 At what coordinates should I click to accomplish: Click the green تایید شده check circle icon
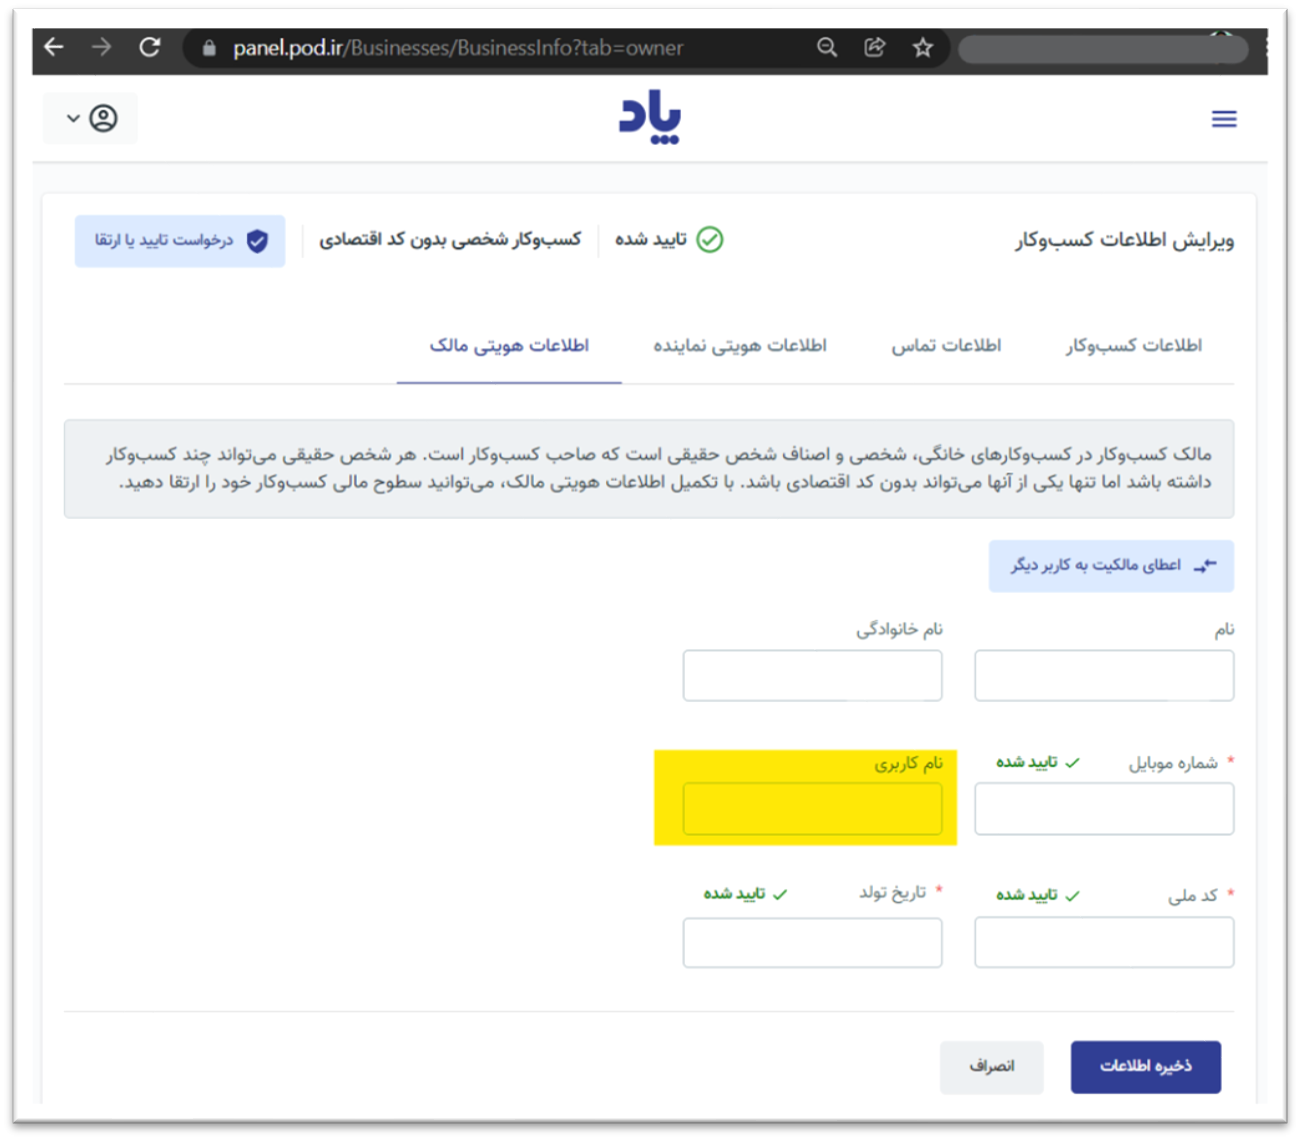point(710,240)
